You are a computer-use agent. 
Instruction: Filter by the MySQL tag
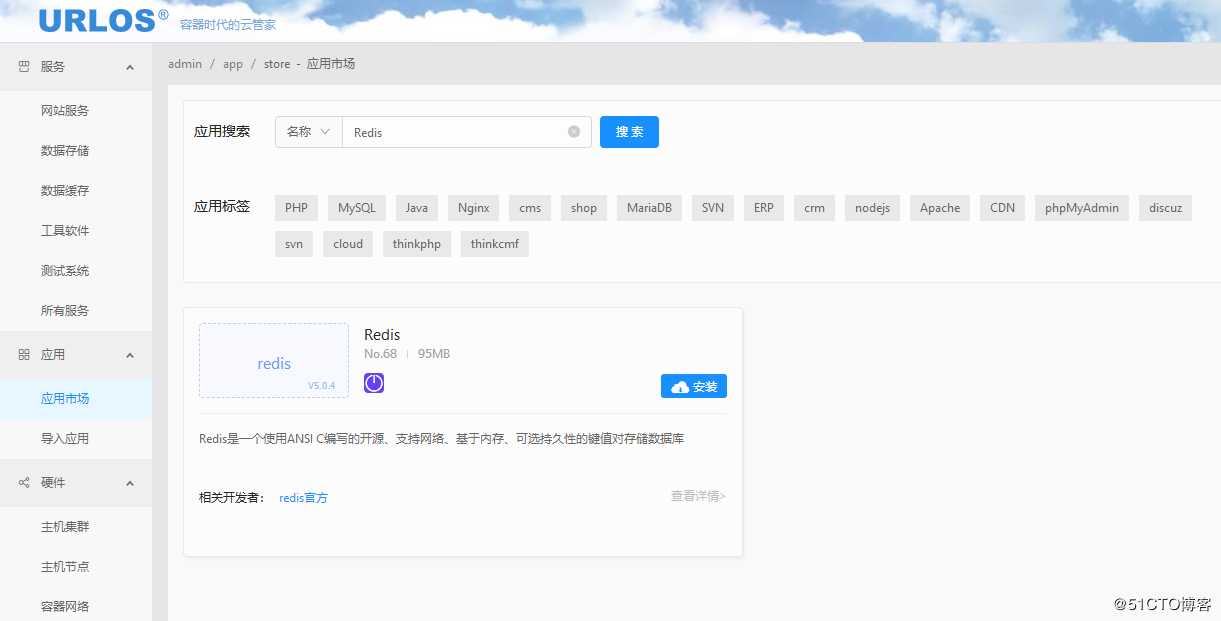click(357, 208)
